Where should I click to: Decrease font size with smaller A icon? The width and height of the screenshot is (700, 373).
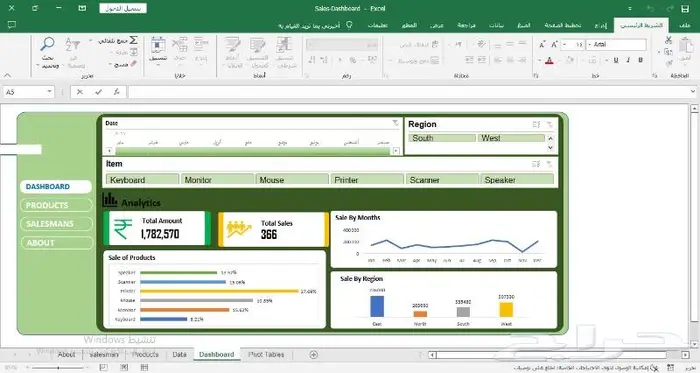click(542, 44)
